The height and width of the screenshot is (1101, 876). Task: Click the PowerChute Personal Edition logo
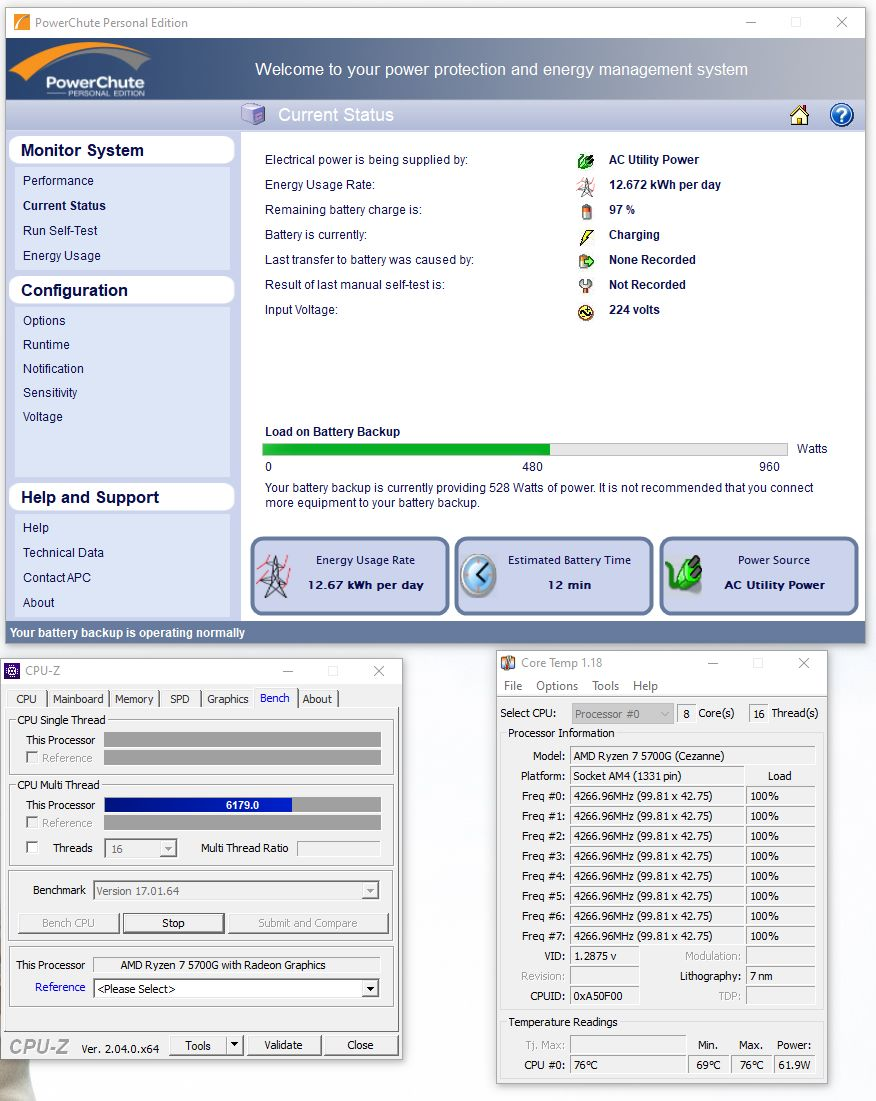(80, 70)
